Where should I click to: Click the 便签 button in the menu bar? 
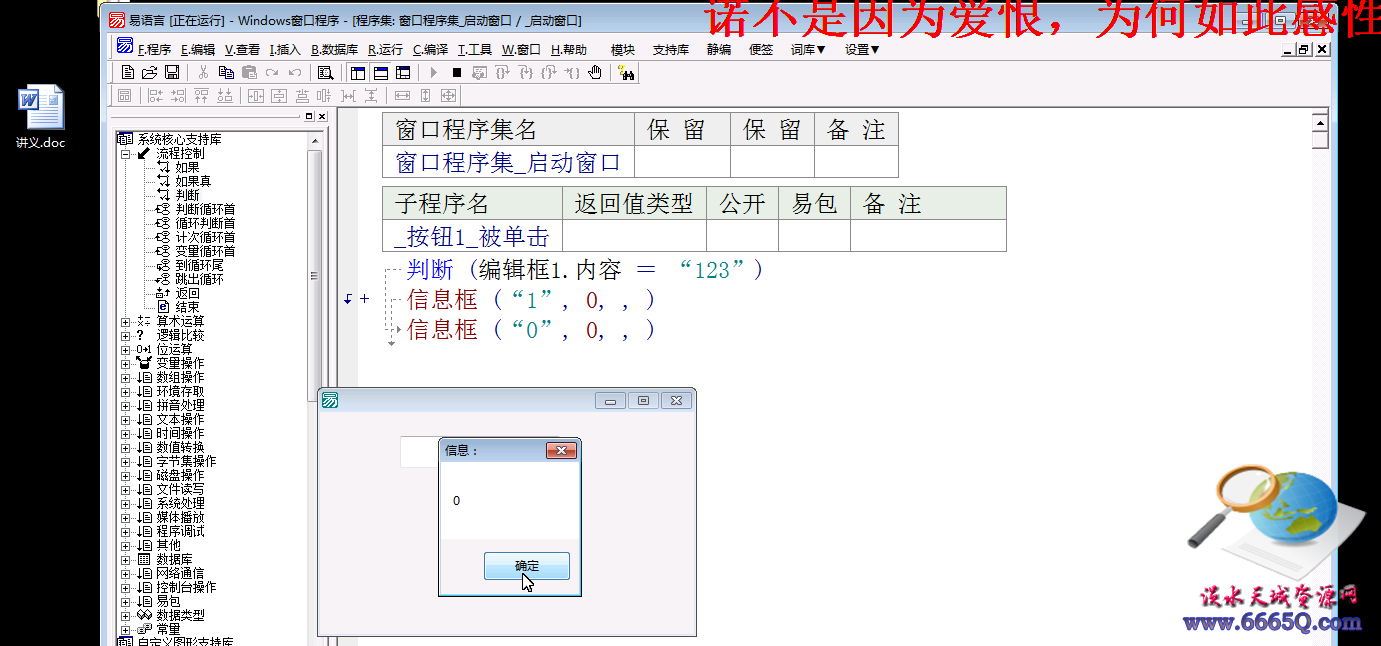click(761, 49)
